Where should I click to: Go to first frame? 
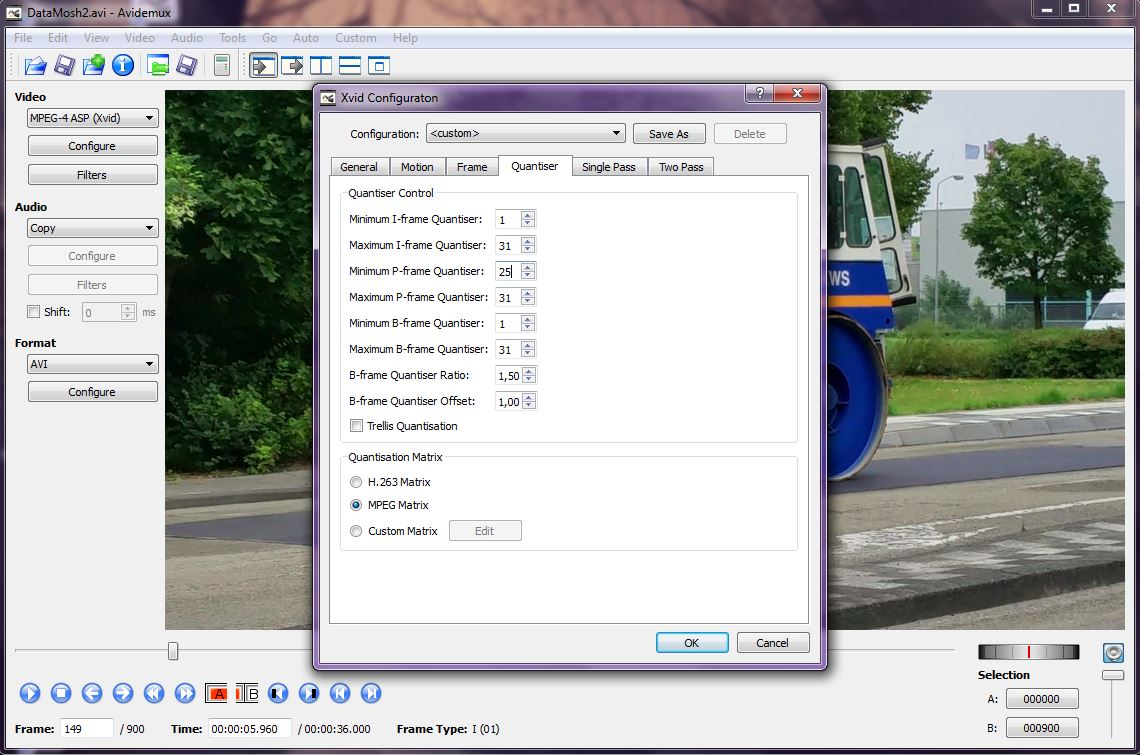[340, 693]
